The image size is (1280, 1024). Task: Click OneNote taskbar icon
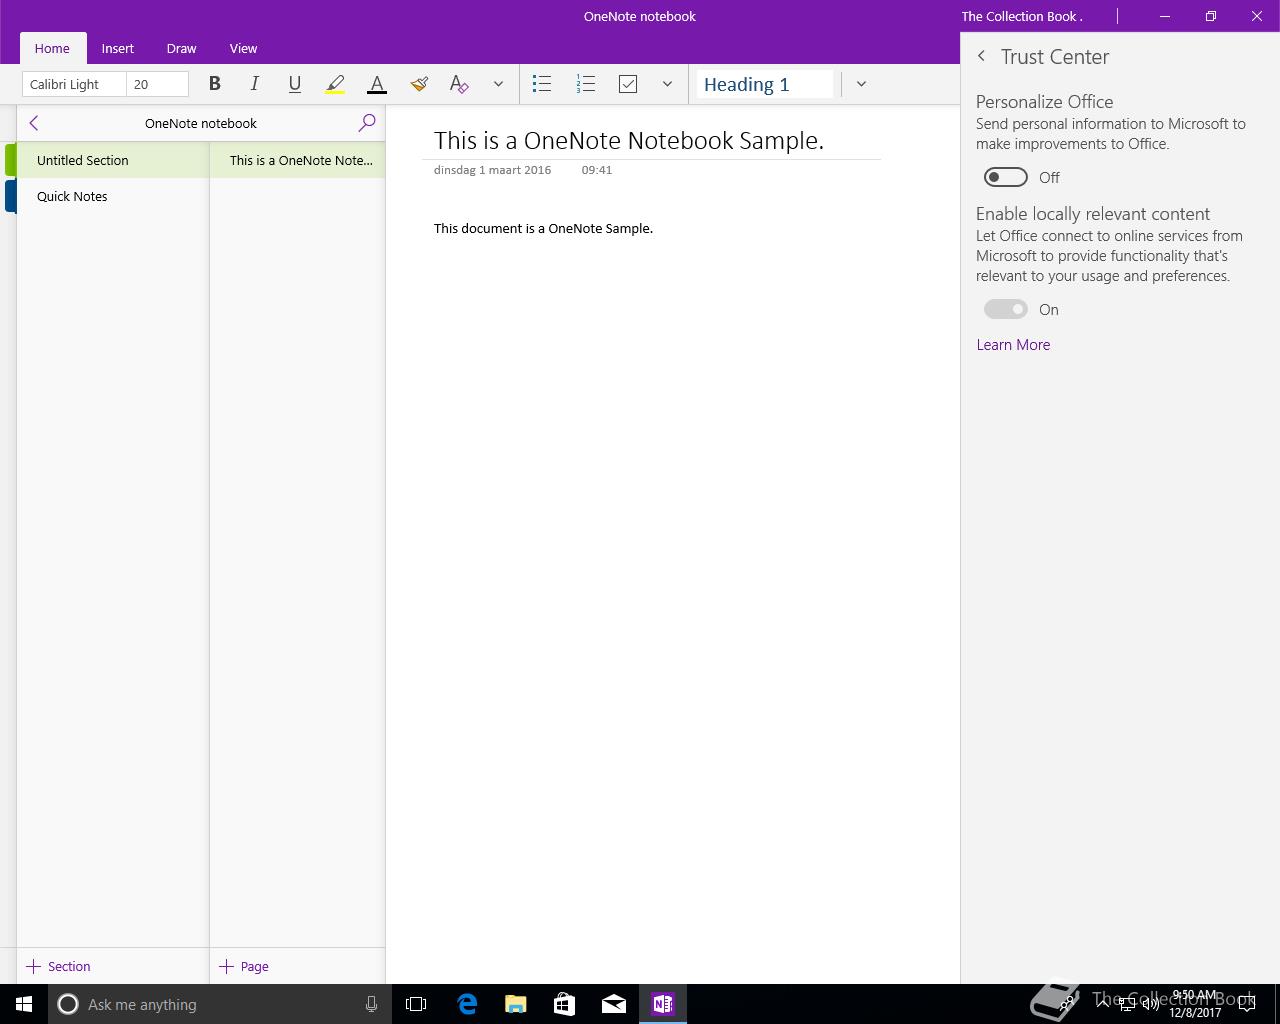pos(663,1004)
